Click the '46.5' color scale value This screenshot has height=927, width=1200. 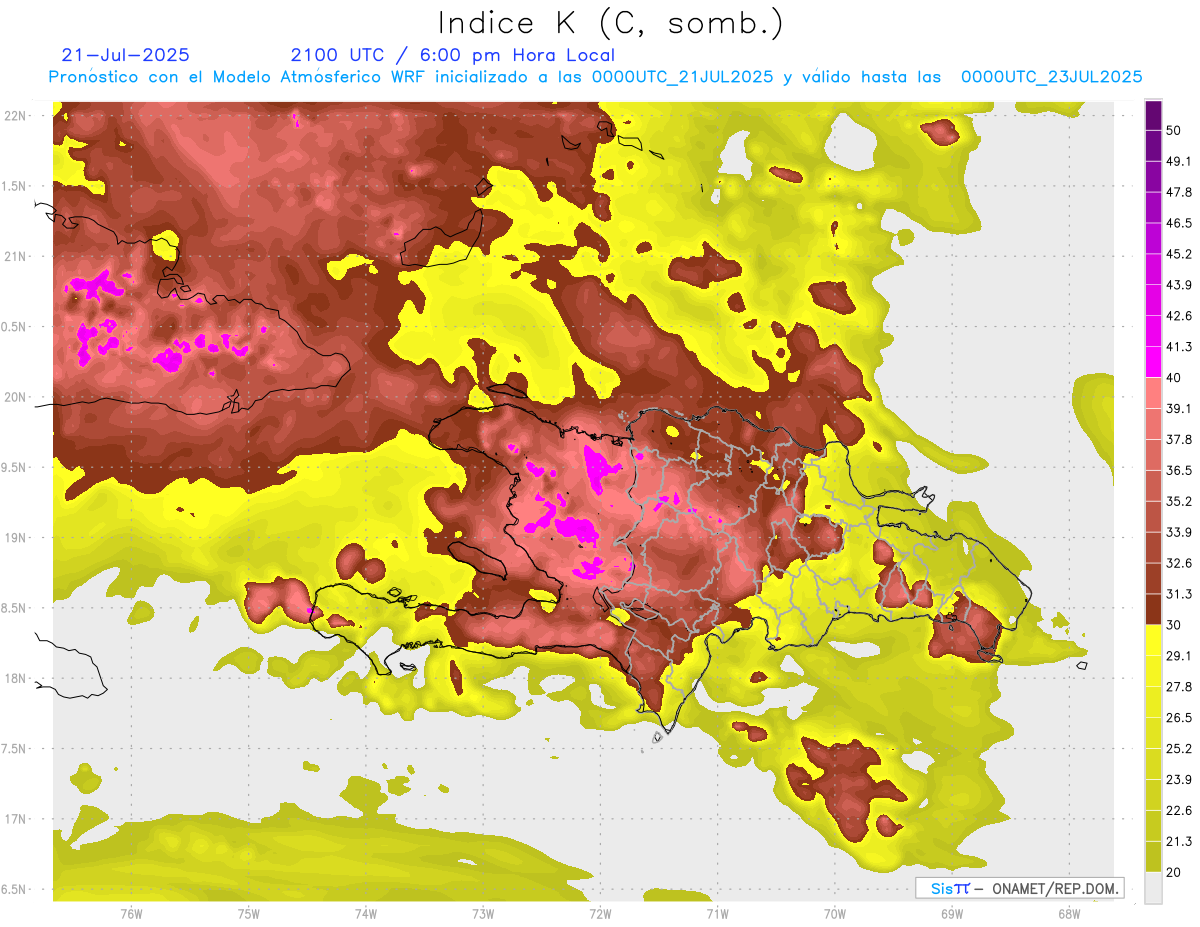[1179, 223]
